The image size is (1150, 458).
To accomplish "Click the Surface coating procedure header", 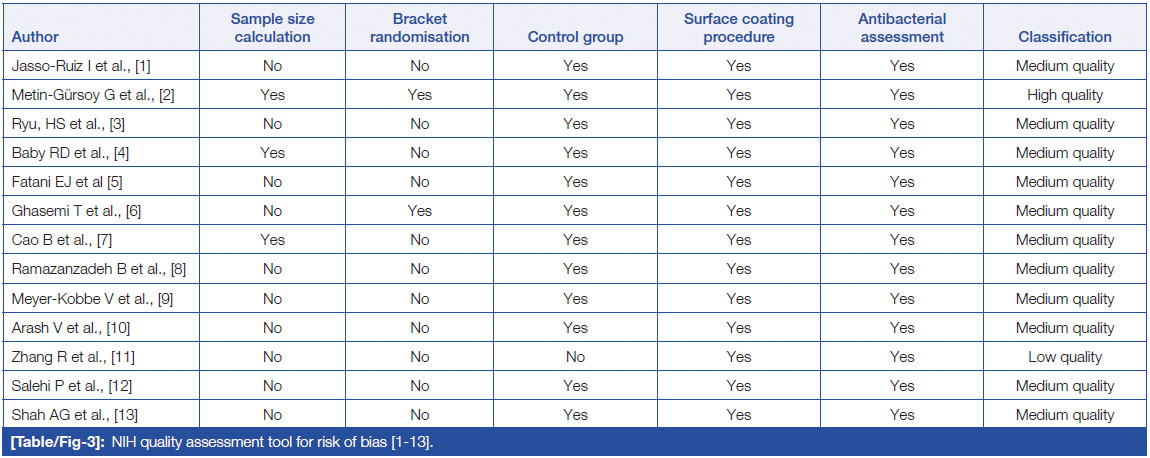I will click(x=738, y=28).
